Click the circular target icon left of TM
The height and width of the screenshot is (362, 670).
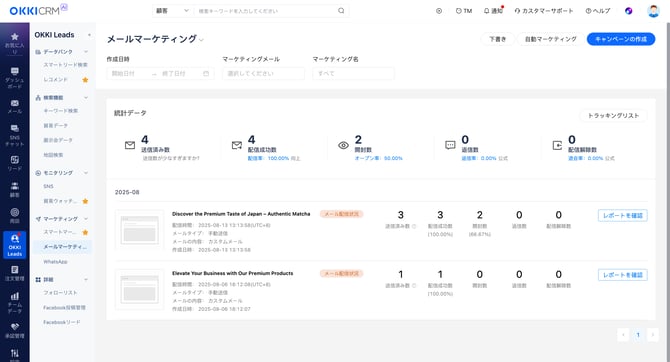coord(439,11)
